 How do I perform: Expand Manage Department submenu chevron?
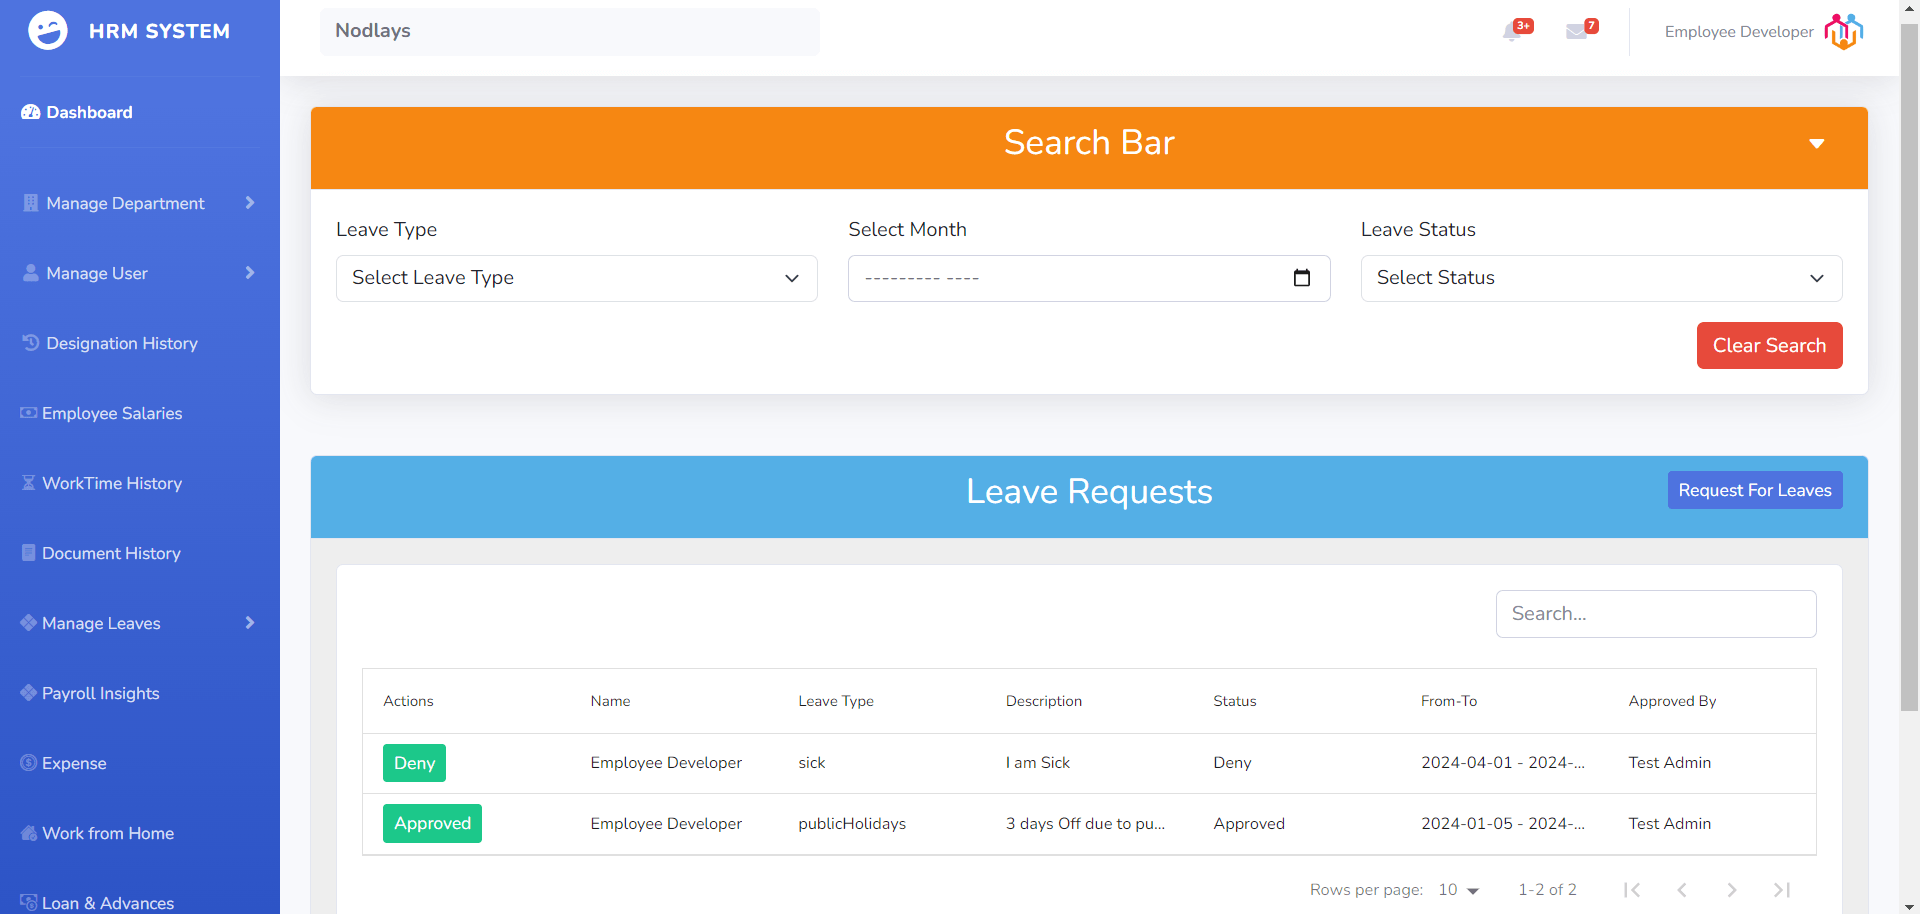pyautogui.click(x=250, y=203)
